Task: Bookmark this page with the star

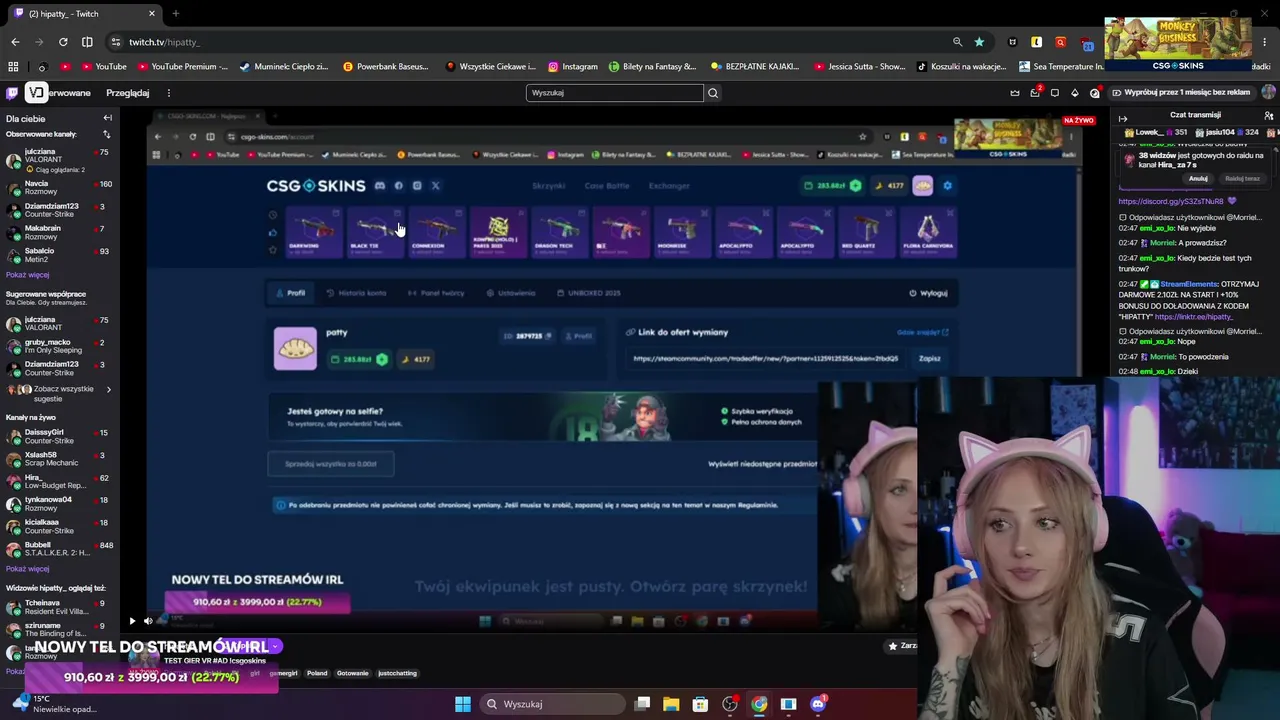Action: tap(979, 42)
